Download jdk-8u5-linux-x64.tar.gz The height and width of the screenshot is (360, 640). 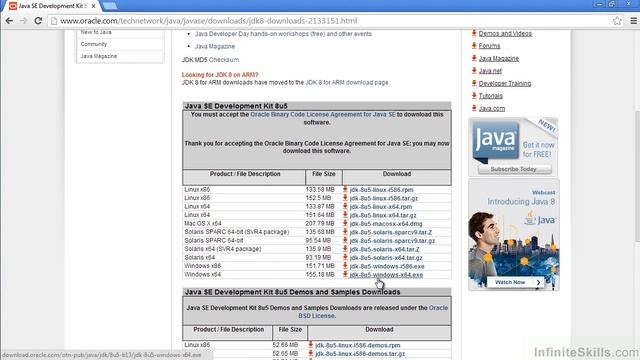tap(383, 216)
